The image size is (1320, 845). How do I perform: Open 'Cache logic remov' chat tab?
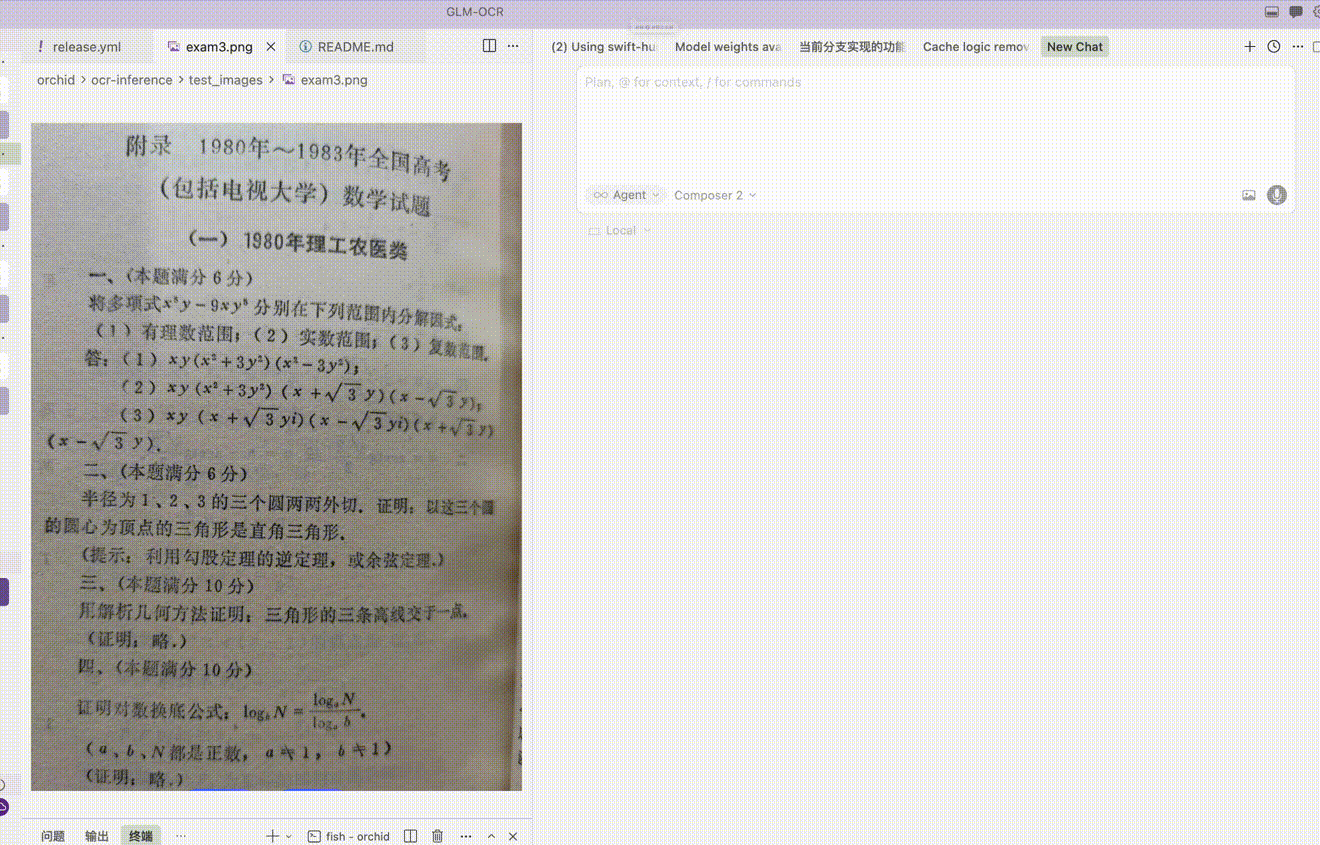[x=976, y=46]
